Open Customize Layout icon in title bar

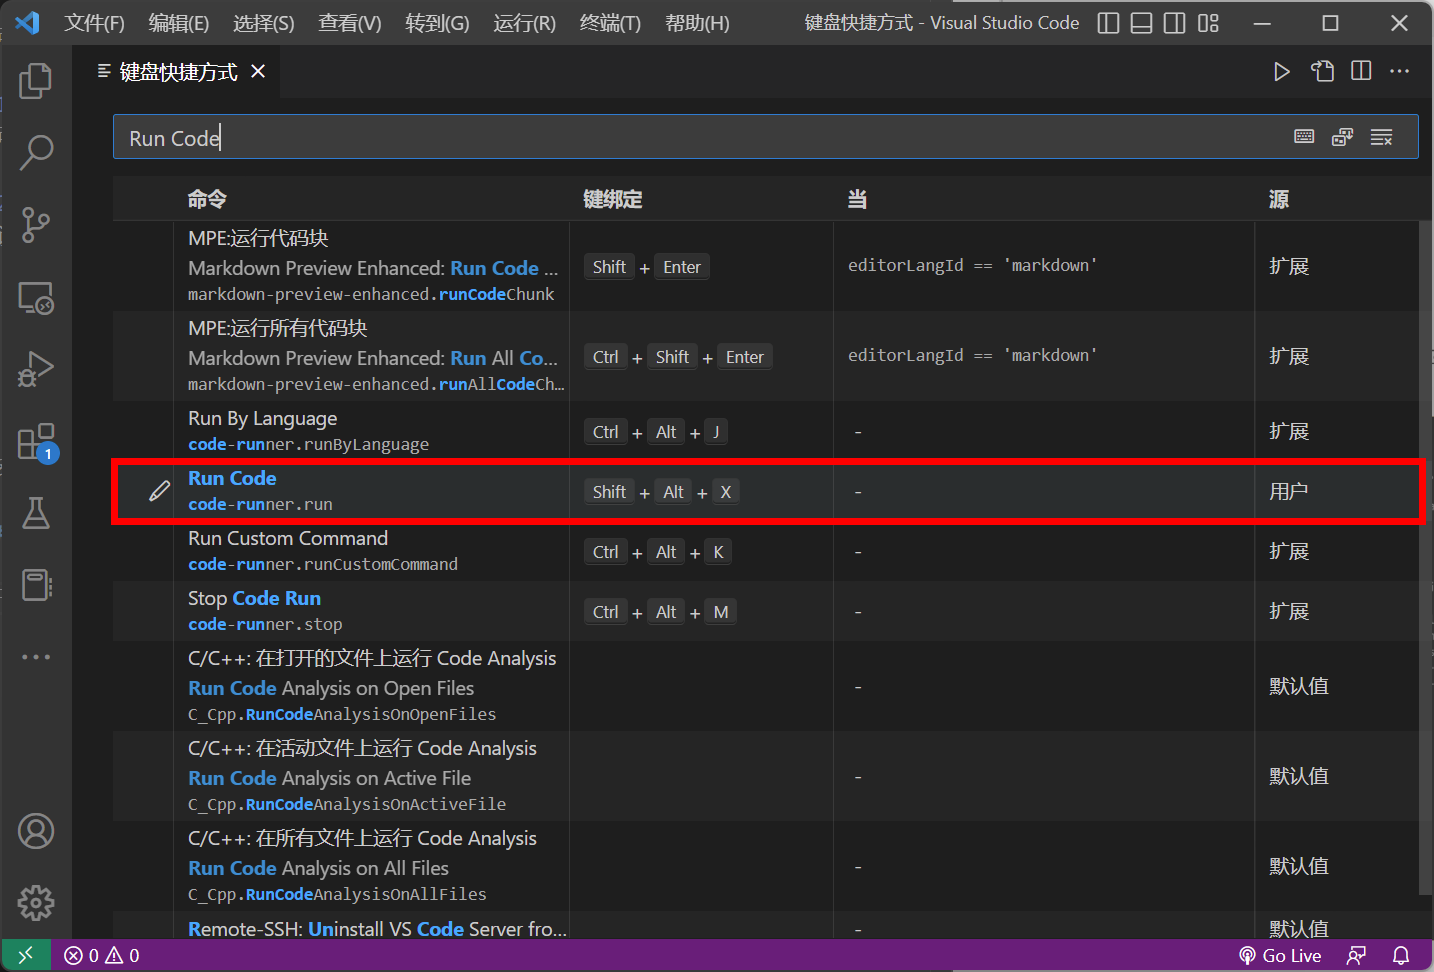coord(1208,23)
